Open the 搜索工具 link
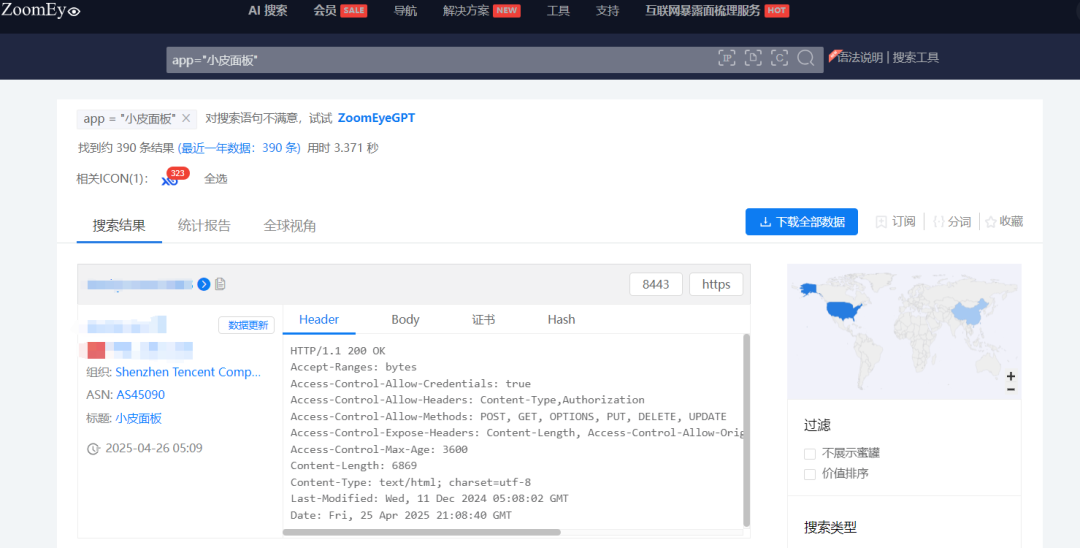1080x548 pixels. coord(915,58)
